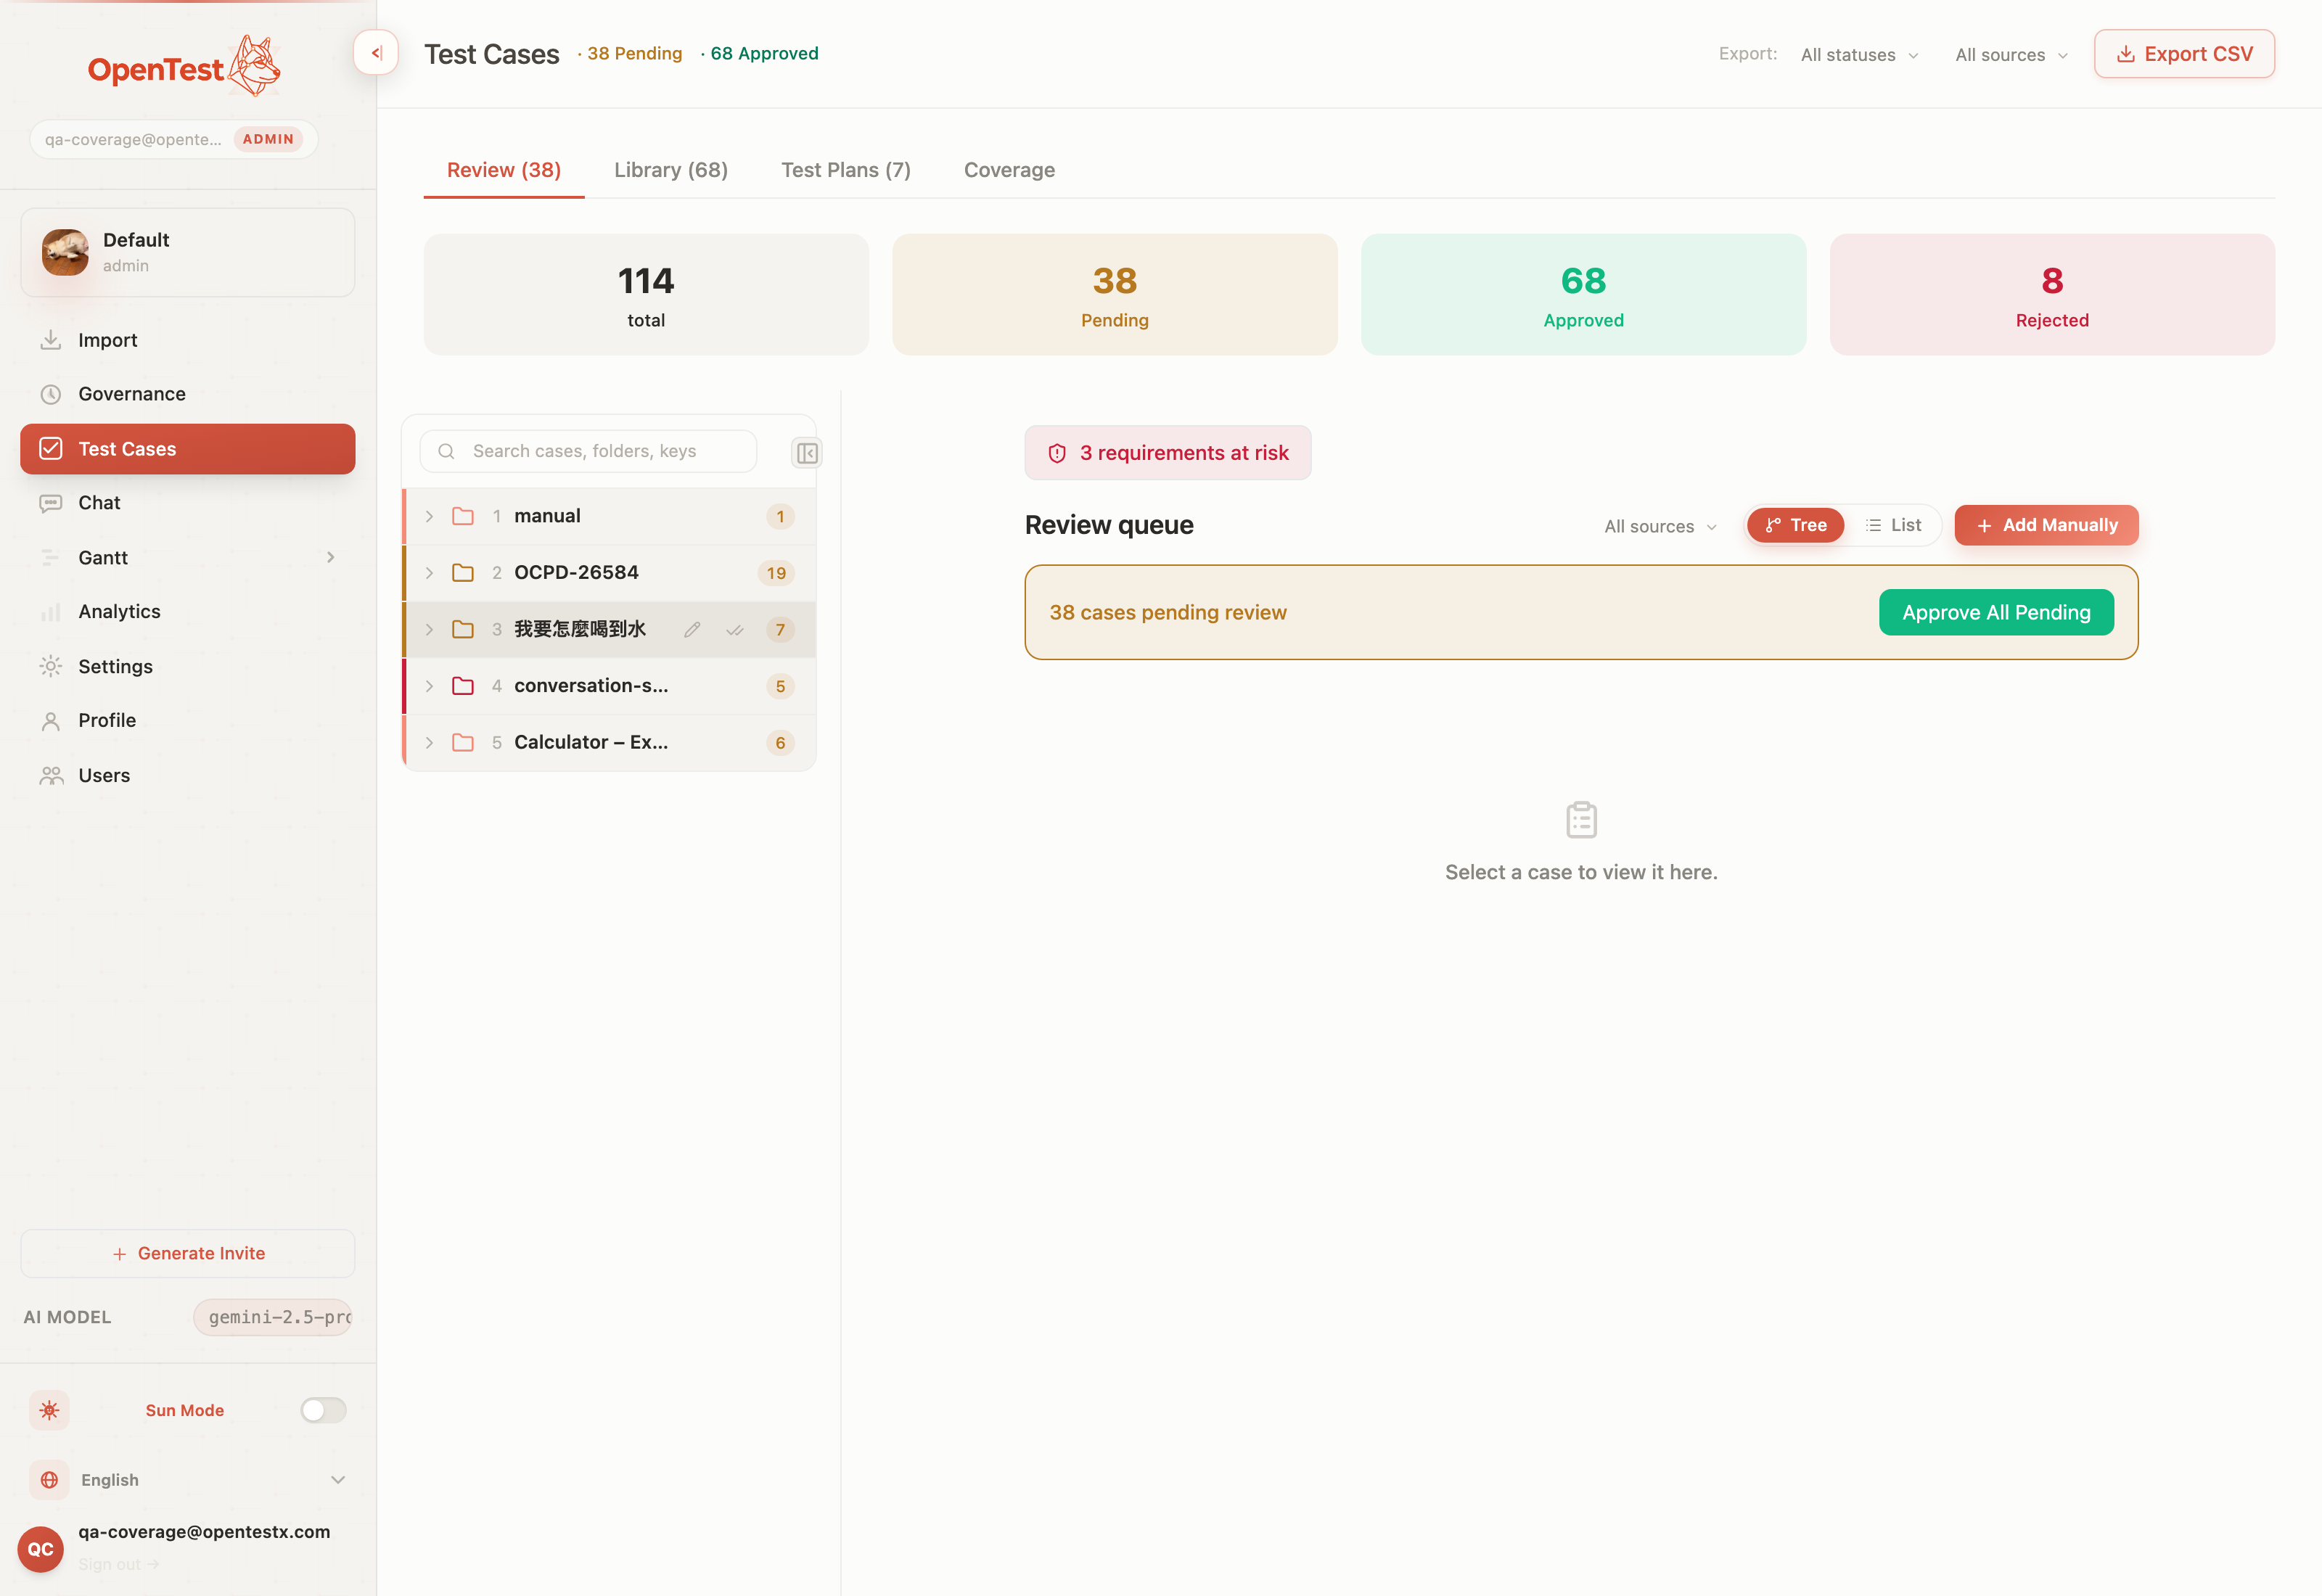Collapse the sidebar with the arrow button
Image resolution: width=2322 pixels, height=1596 pixels.
pyautogui.click(x=376, y=53)
